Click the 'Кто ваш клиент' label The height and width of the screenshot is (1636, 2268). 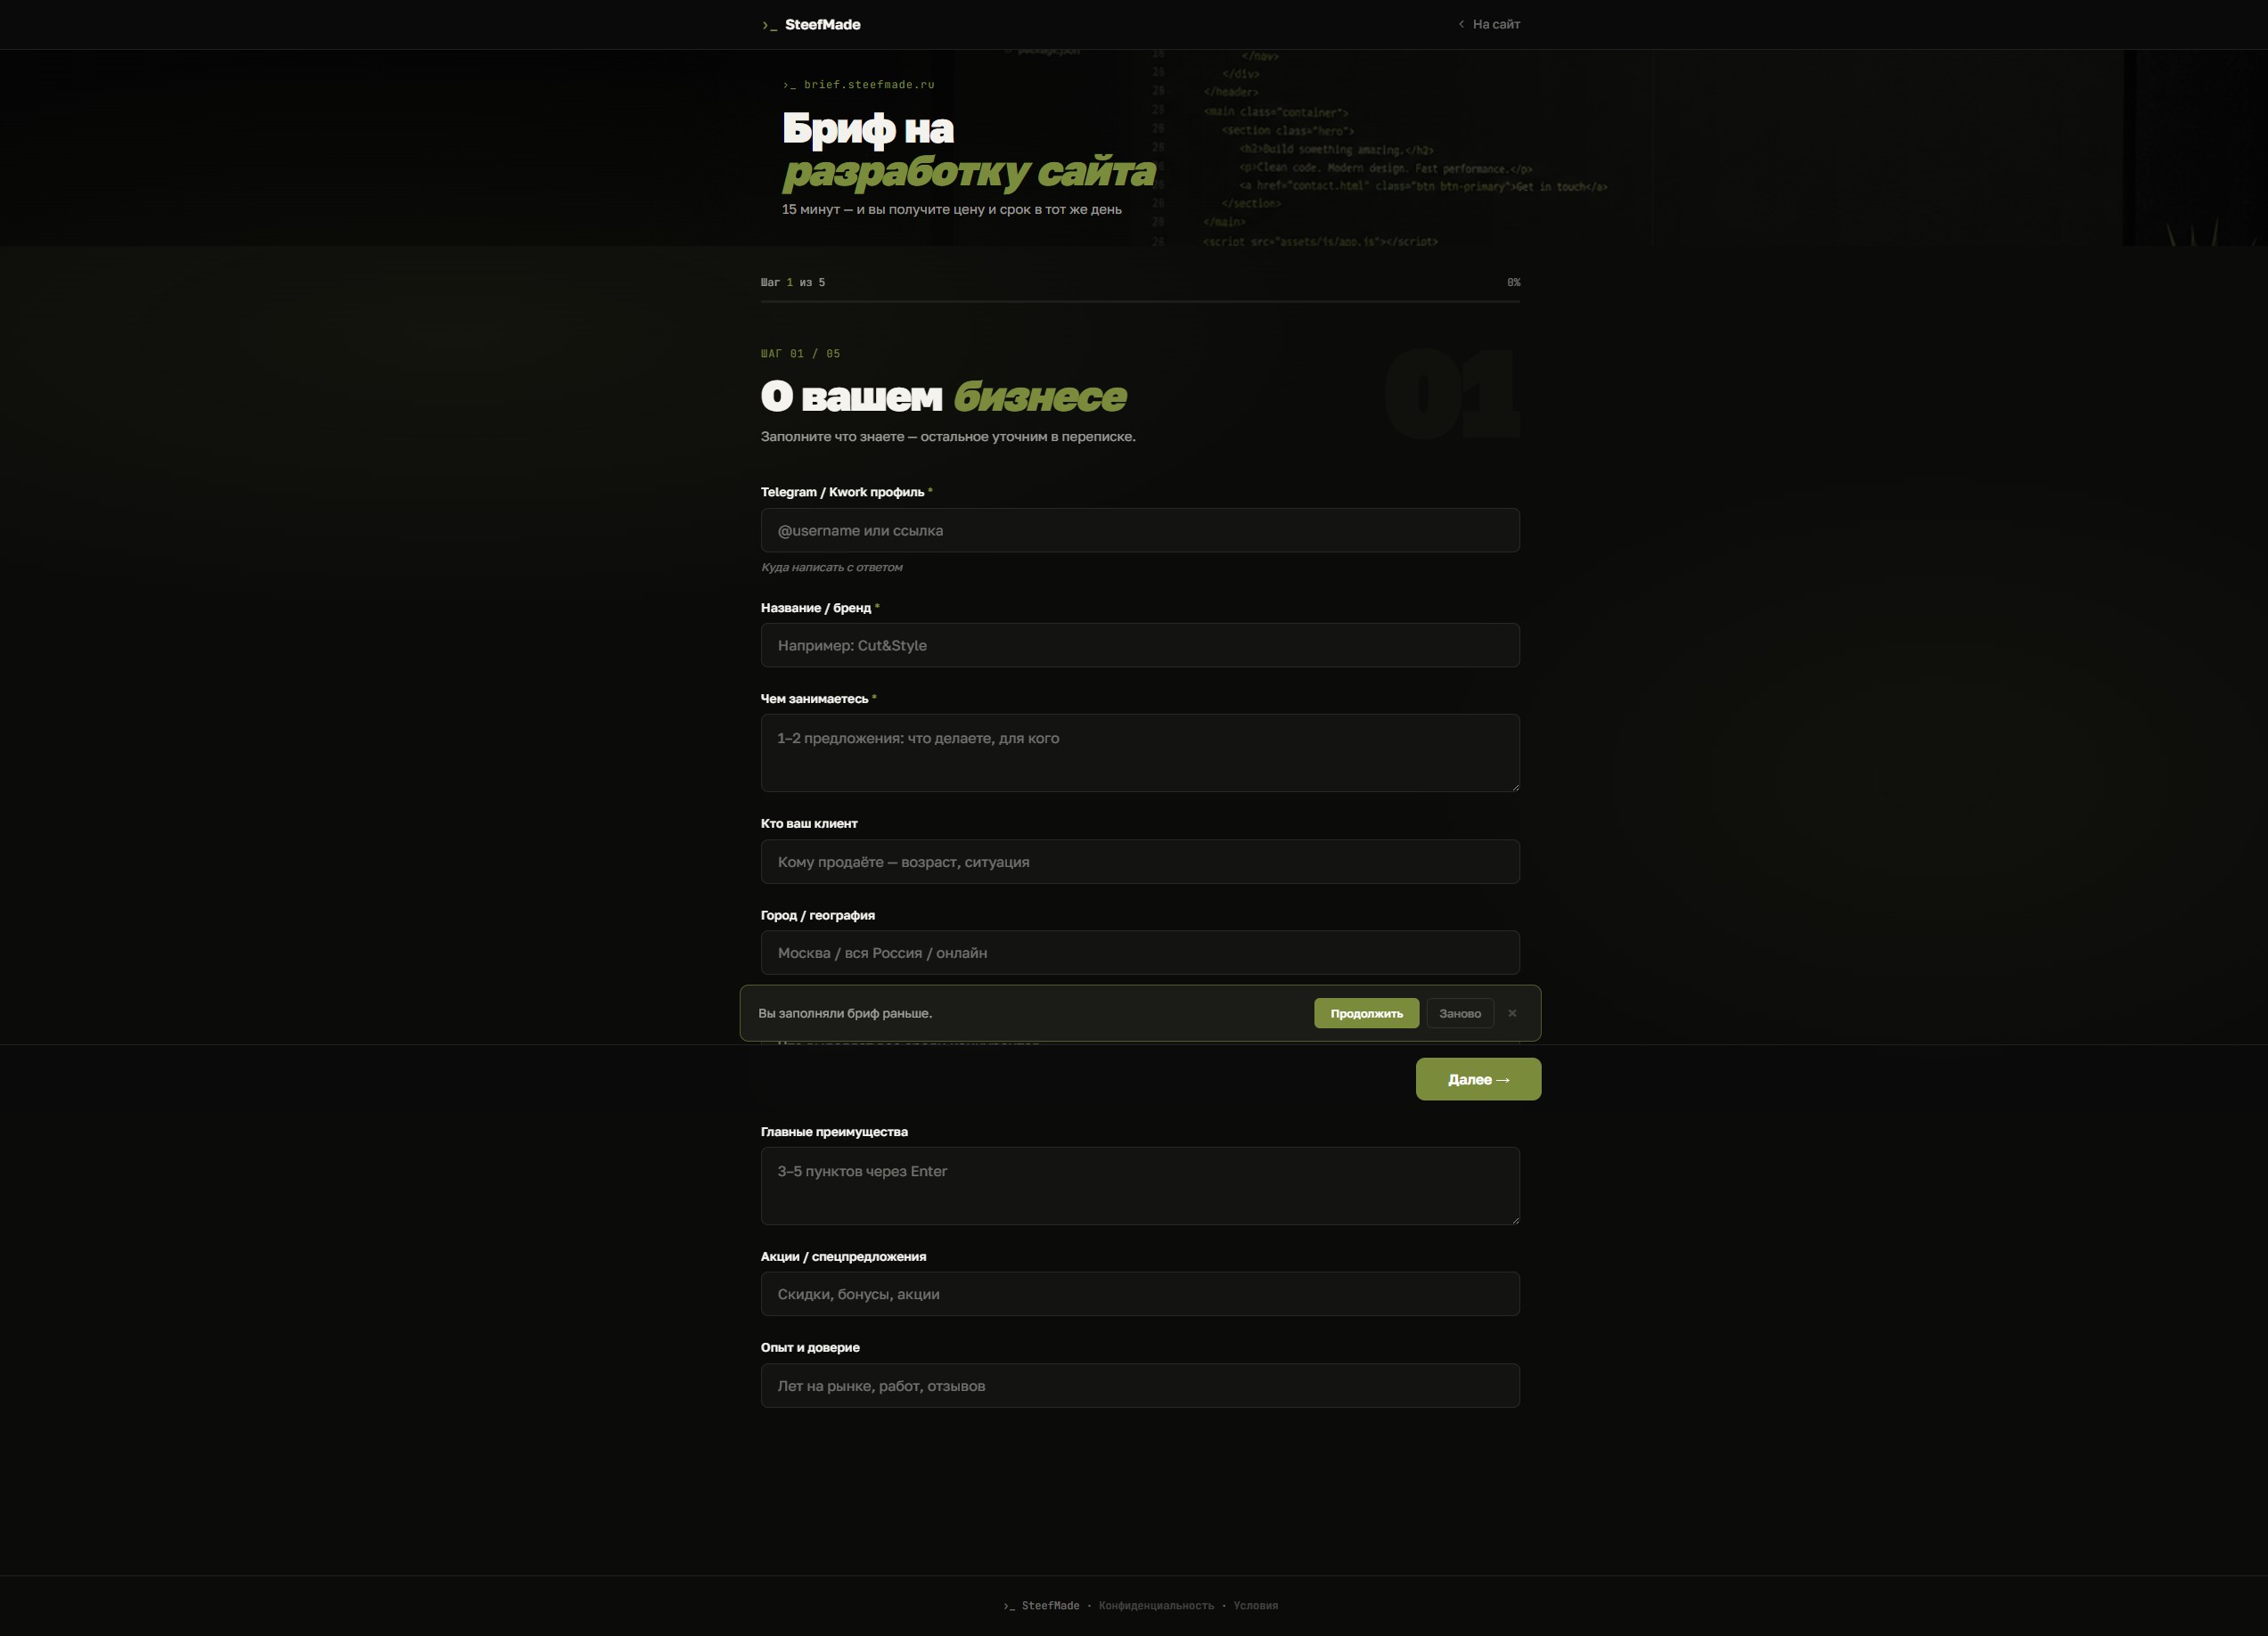[809, 824]
